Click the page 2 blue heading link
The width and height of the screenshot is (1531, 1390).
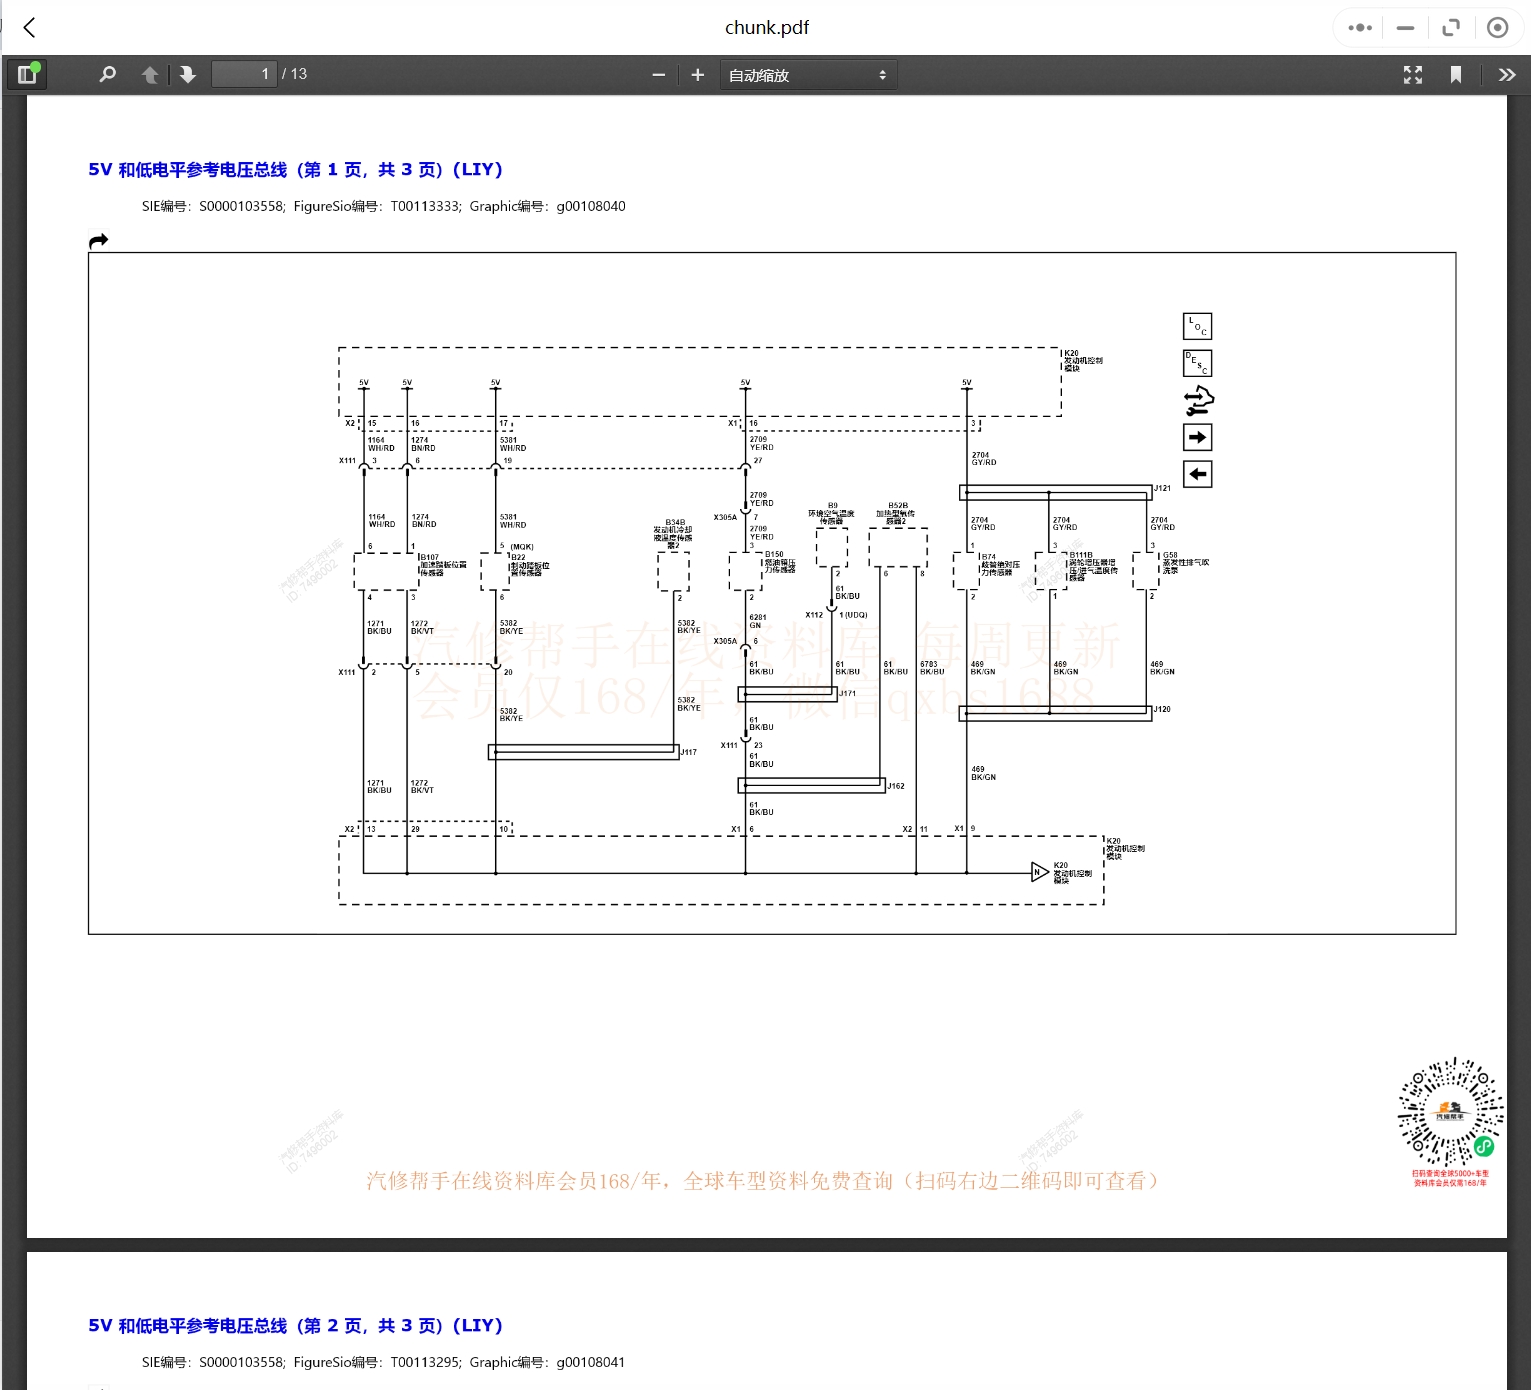[295, 1326]
